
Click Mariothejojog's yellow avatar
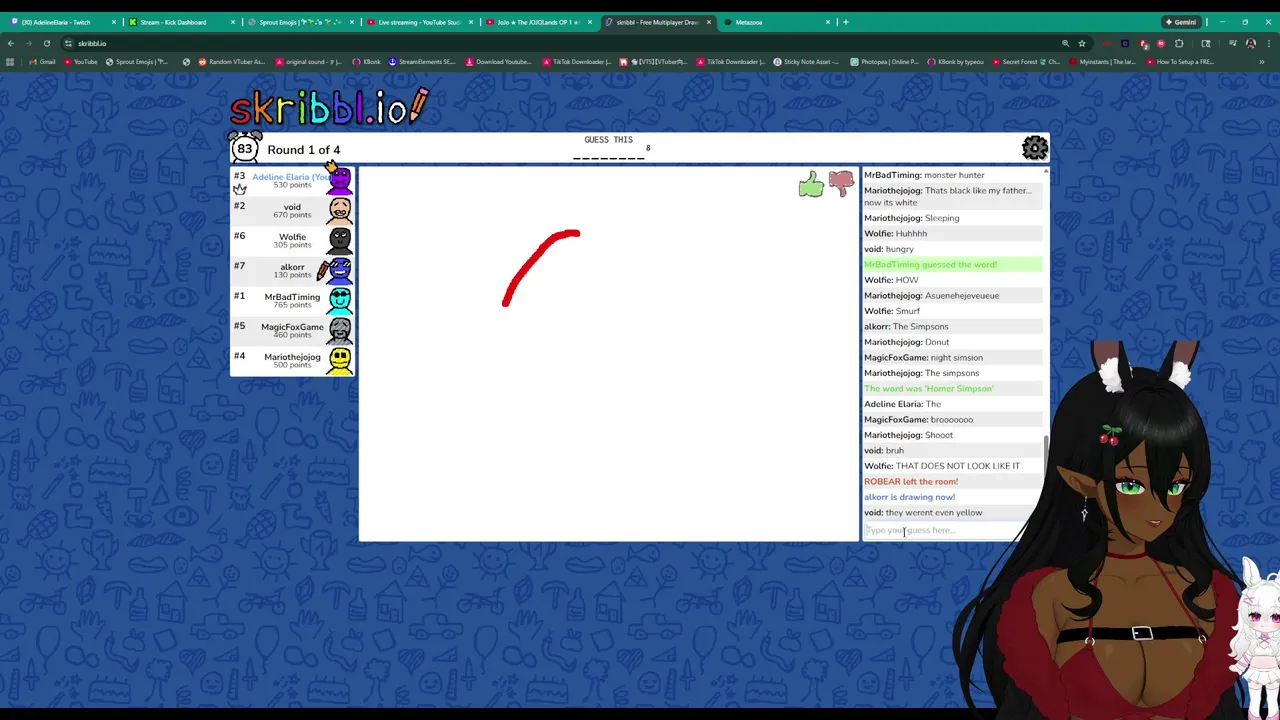(x=340, y=360)
